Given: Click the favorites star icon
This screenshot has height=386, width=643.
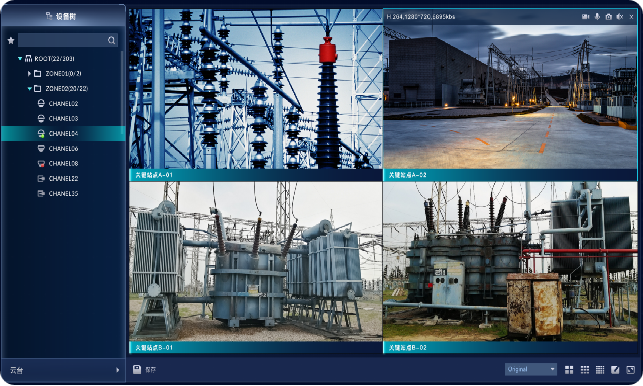Looking at the screenshot, I should pos(11,40).
